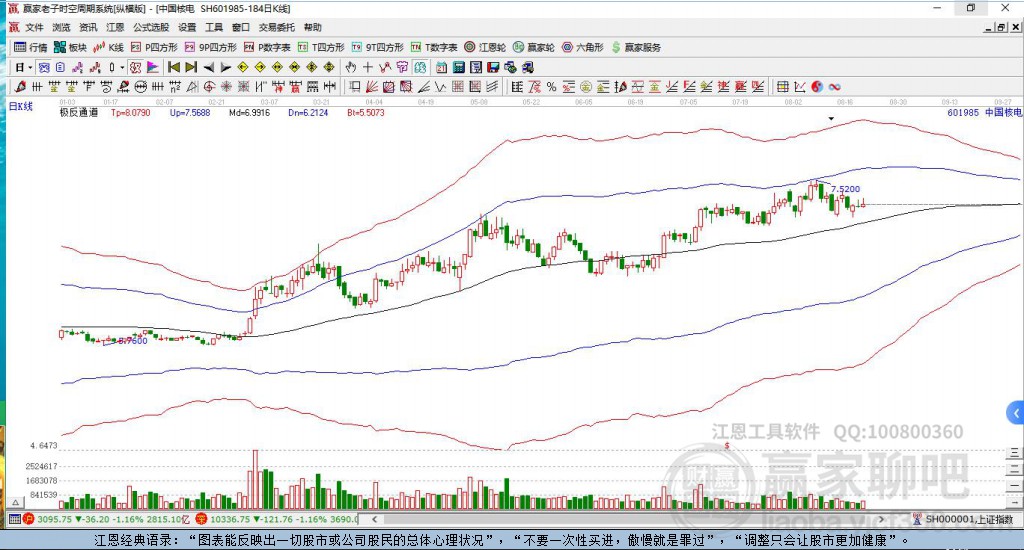
Task: Open the 浏览 menu
Action: [61, 27]
